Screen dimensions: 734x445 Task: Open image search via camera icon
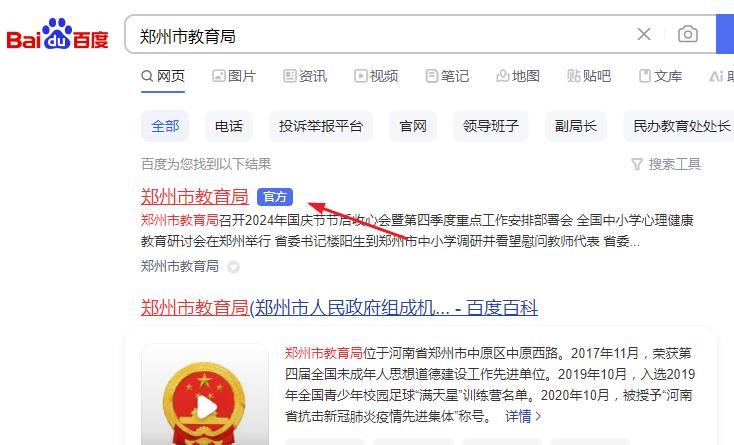[x=688, y=34]
